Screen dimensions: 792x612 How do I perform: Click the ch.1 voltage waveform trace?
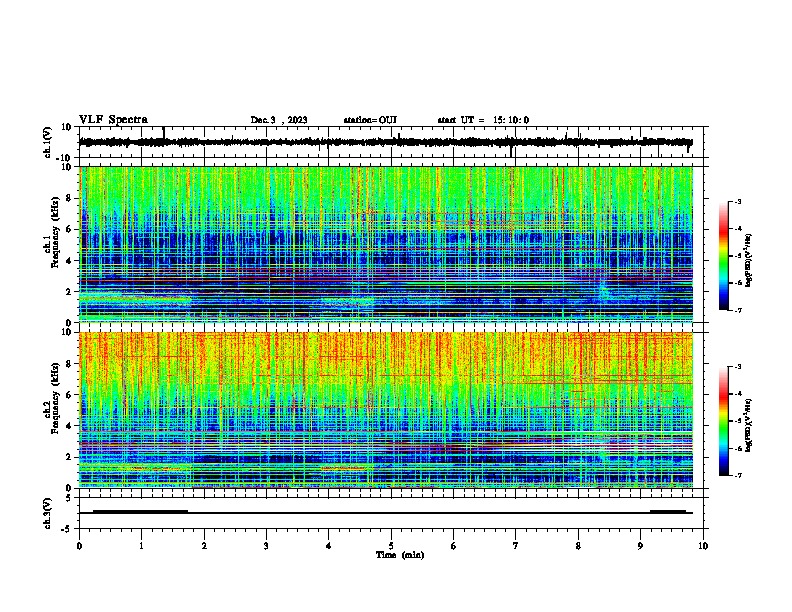tap(386, 142)
